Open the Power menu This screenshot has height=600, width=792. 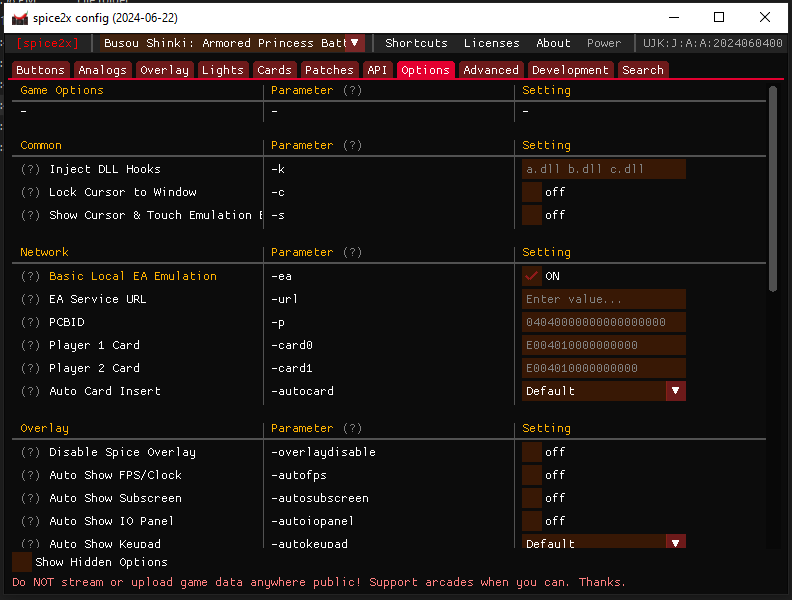604,43
